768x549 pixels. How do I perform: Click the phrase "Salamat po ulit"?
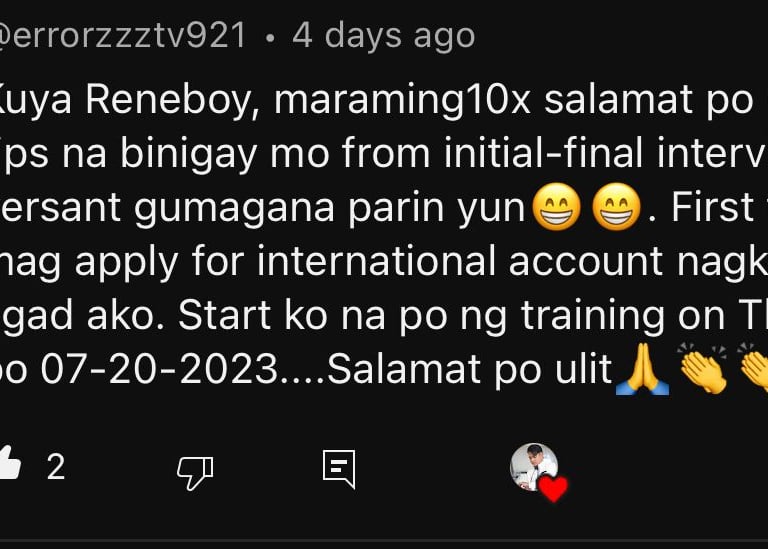[469, 369]
